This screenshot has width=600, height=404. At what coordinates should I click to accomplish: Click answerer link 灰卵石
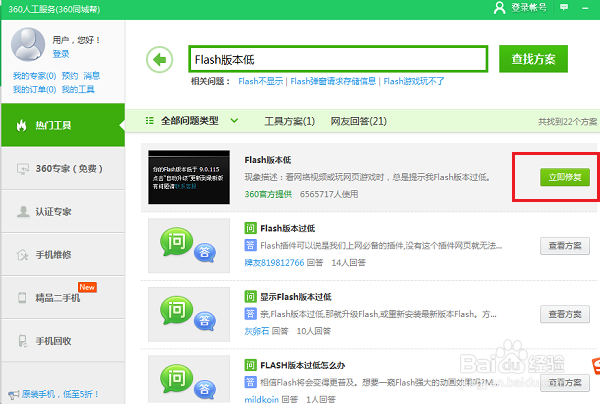(257, 331)
